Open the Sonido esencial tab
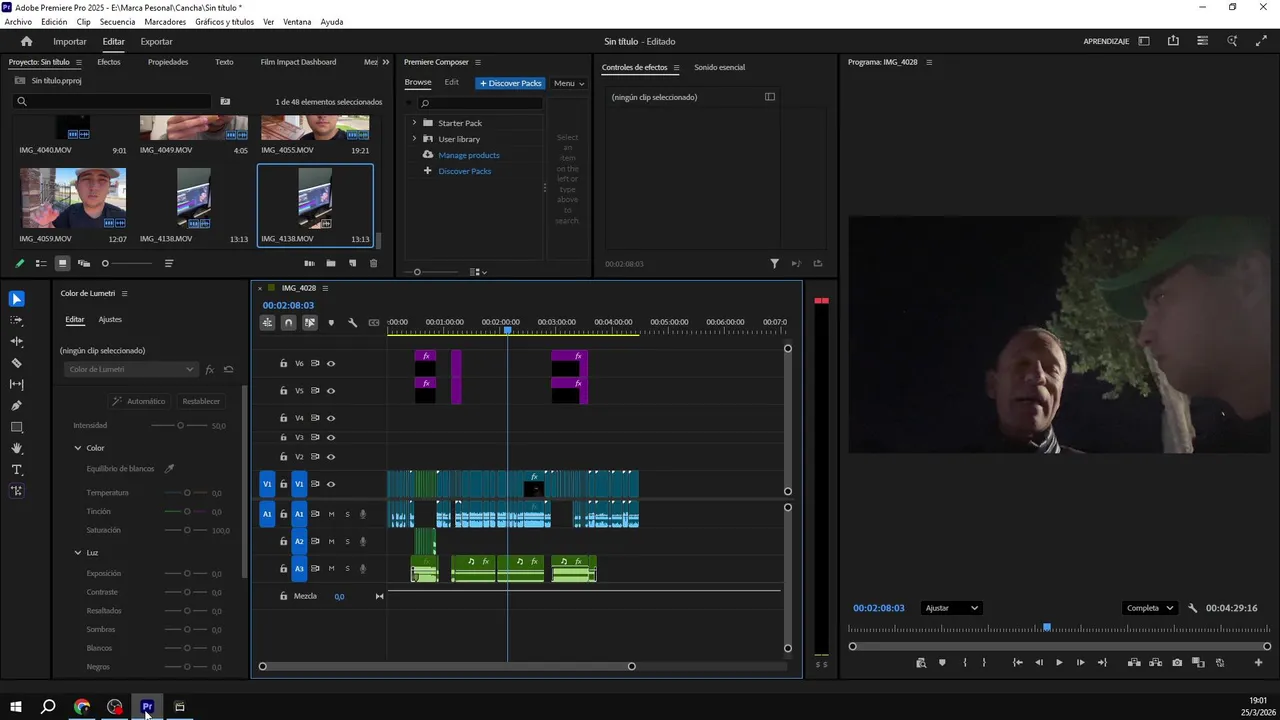Image resolution: width=1280 pixels, height=720 pixels. tap(719, 67)
